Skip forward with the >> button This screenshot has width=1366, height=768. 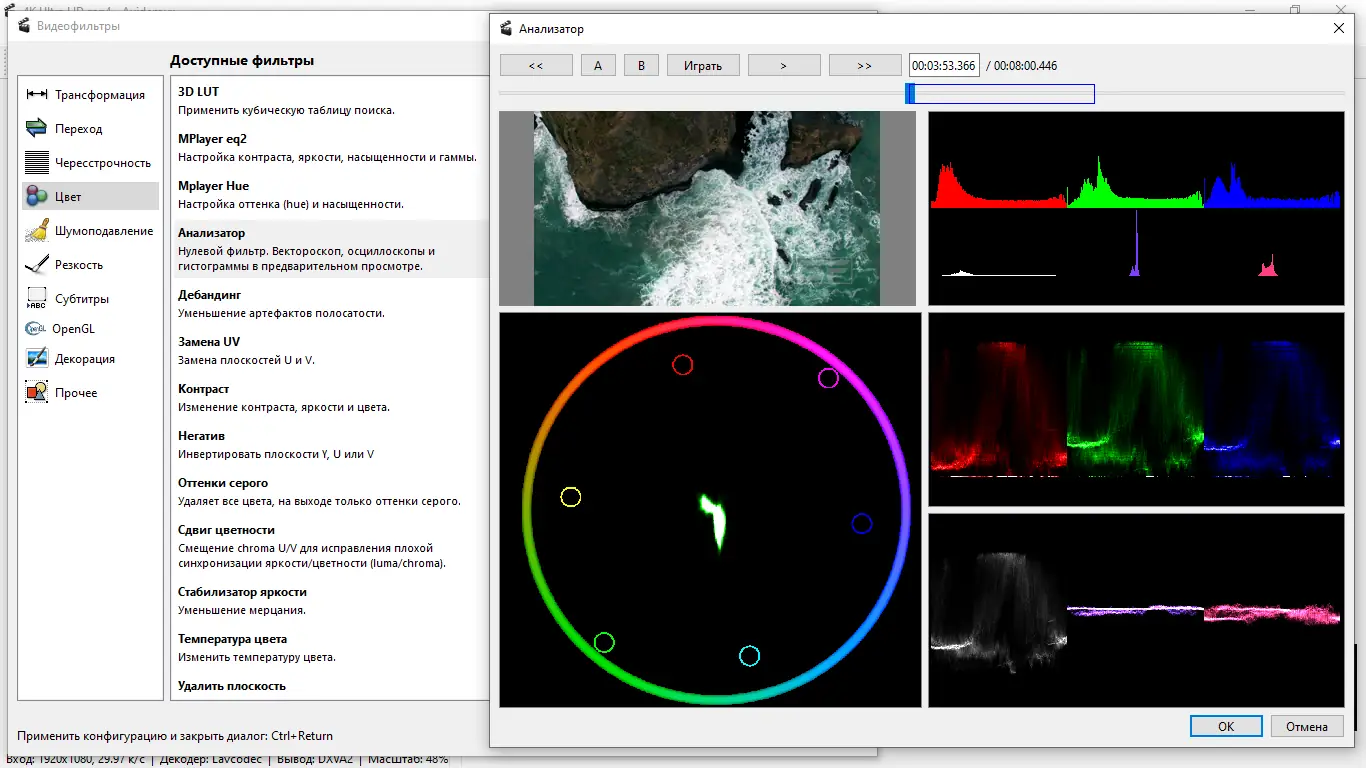point(865,66)
